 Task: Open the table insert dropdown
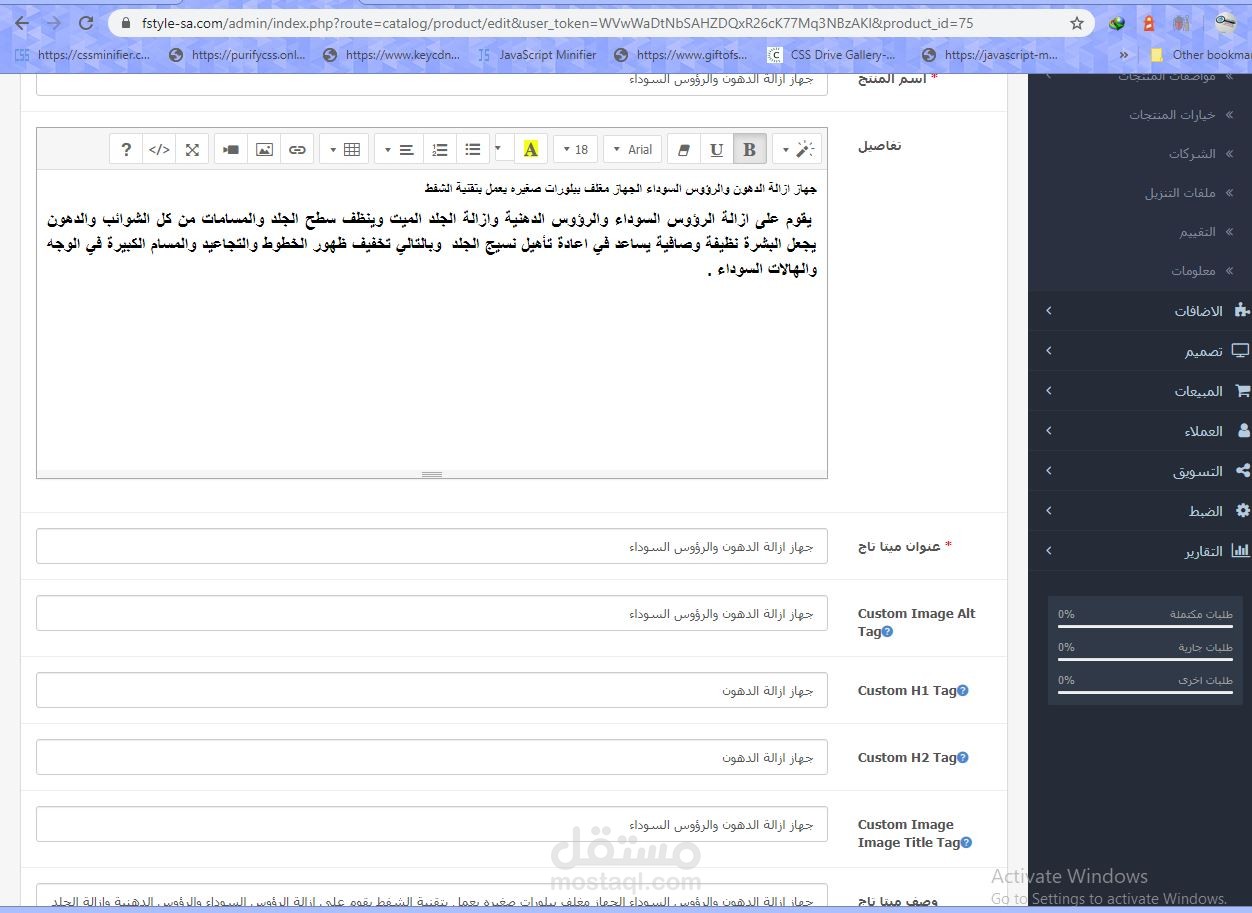pos(344,149)
